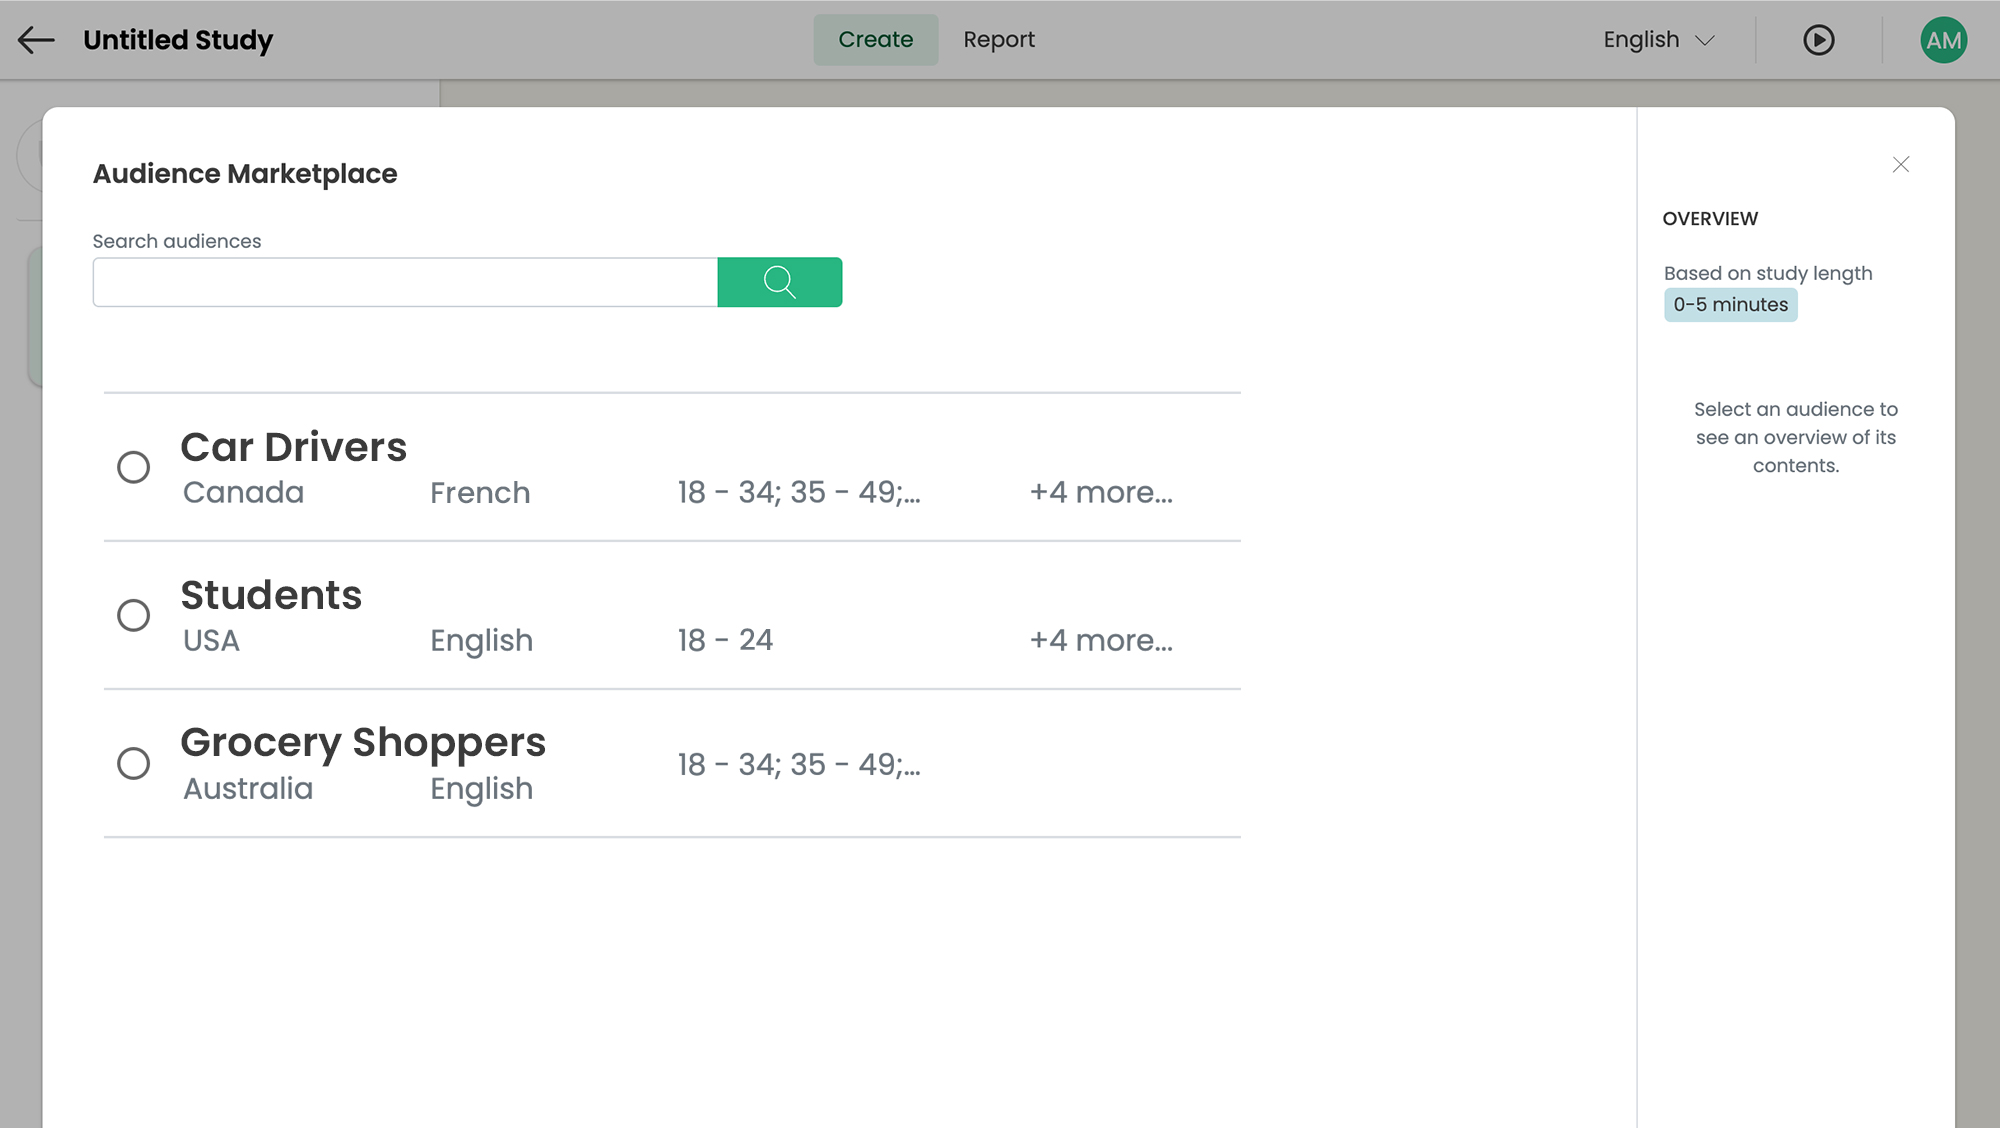Select the Students audience
The width and height of the screenshot is (2000, 1128).
coord(134,615)
